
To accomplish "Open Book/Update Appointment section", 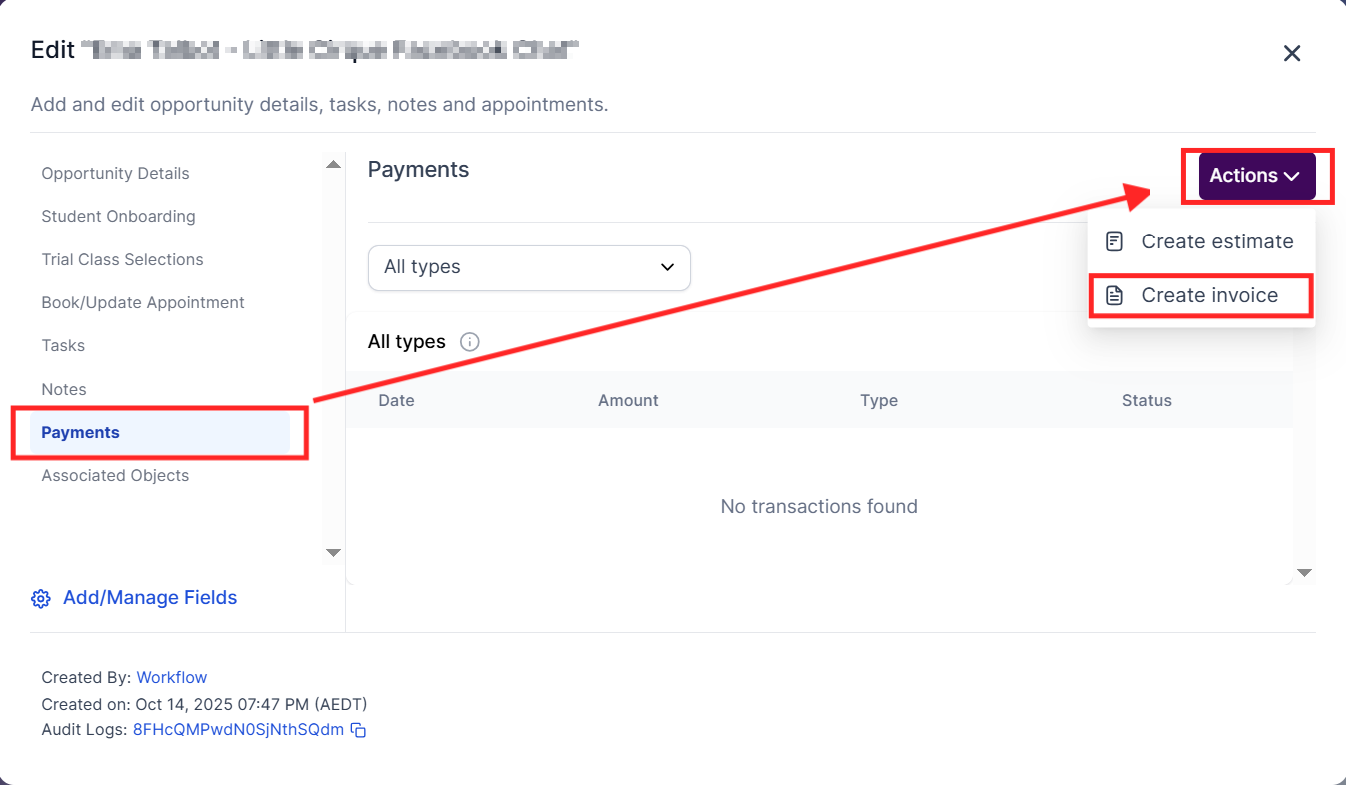I will tap(143, 302).
